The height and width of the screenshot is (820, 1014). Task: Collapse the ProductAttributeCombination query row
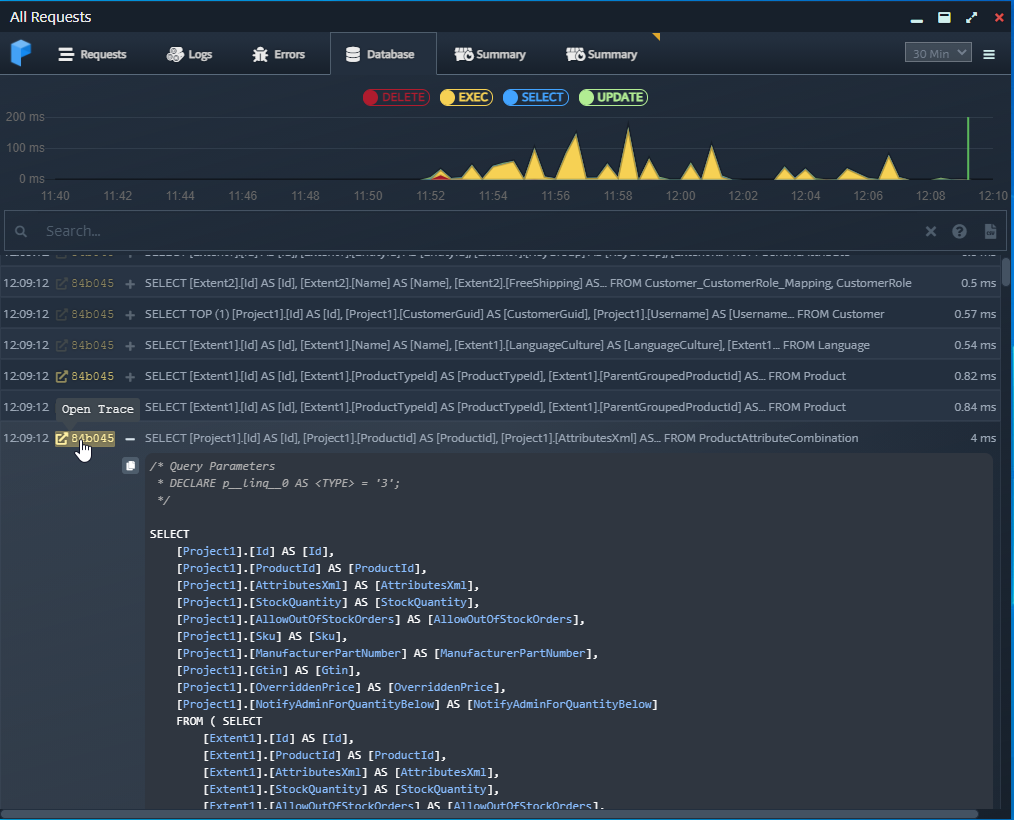[130, 439]
